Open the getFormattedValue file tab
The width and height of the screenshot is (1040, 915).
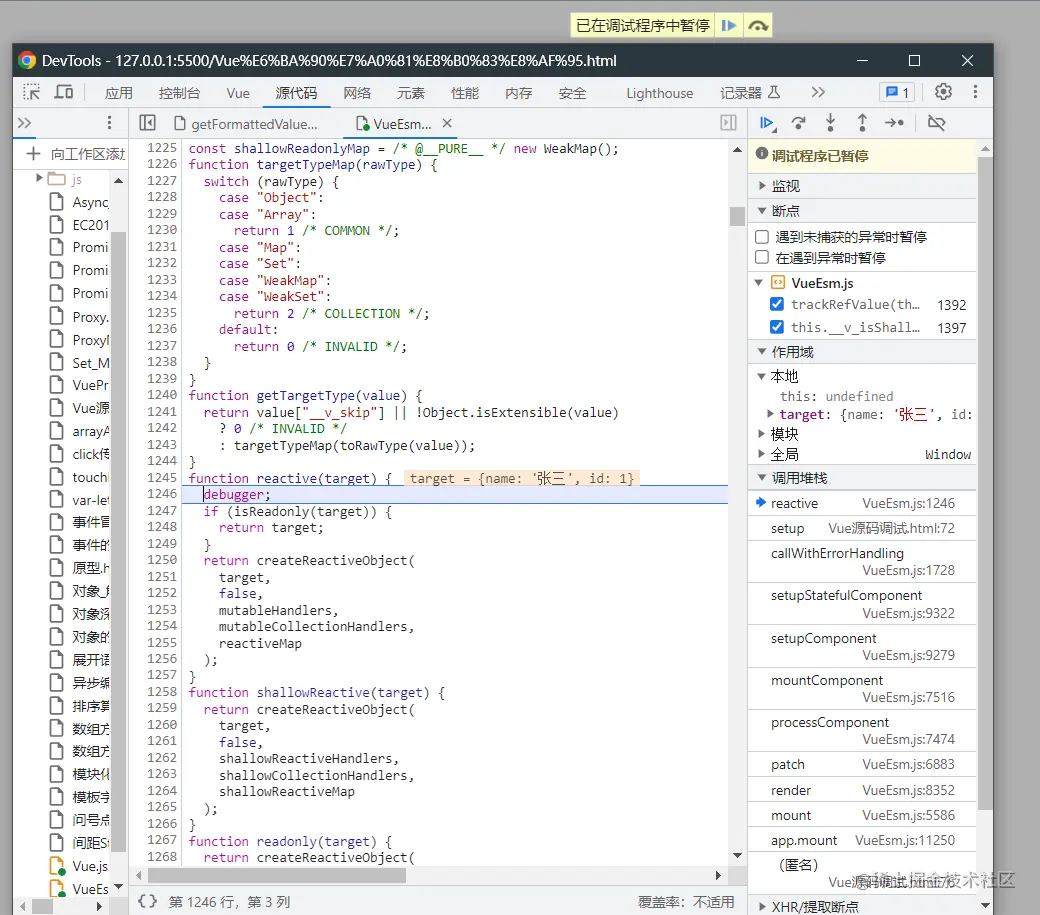254,124
